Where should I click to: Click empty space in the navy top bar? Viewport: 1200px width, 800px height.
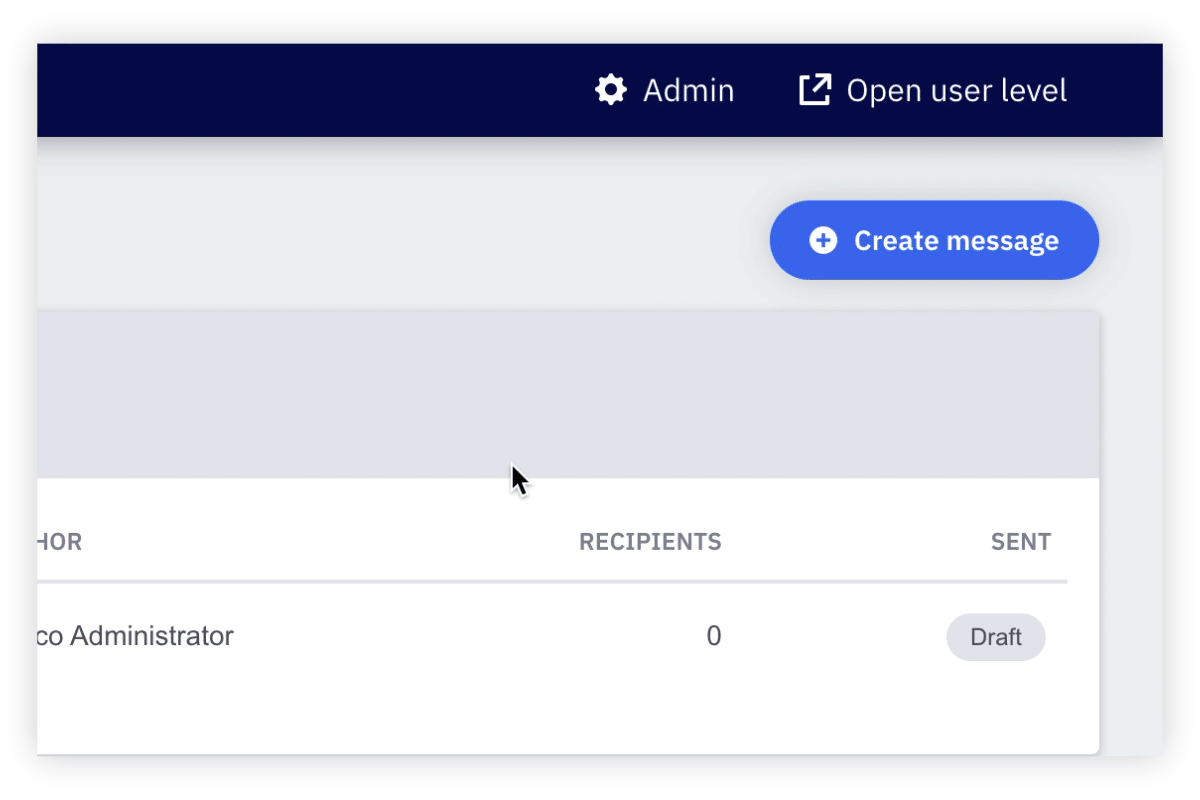pos(300,90)
